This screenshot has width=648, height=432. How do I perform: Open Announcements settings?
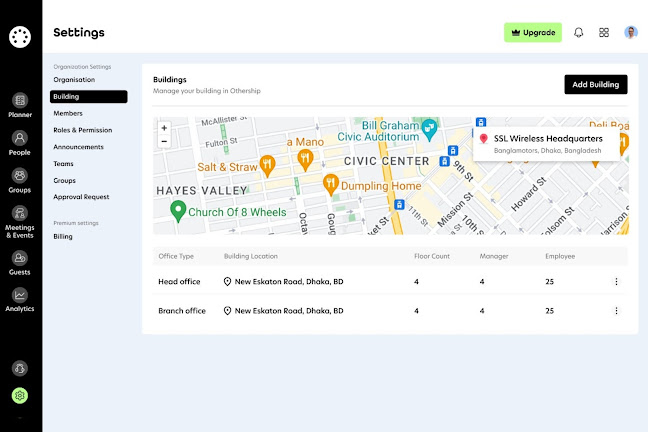pyautogui.click(x=79, y=147)
